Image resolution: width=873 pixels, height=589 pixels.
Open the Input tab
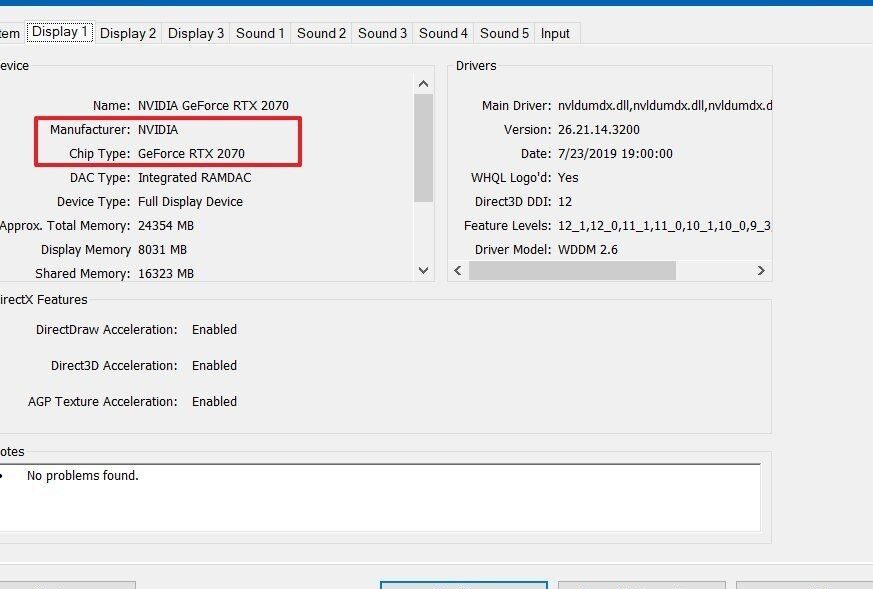tap(555, 33)
